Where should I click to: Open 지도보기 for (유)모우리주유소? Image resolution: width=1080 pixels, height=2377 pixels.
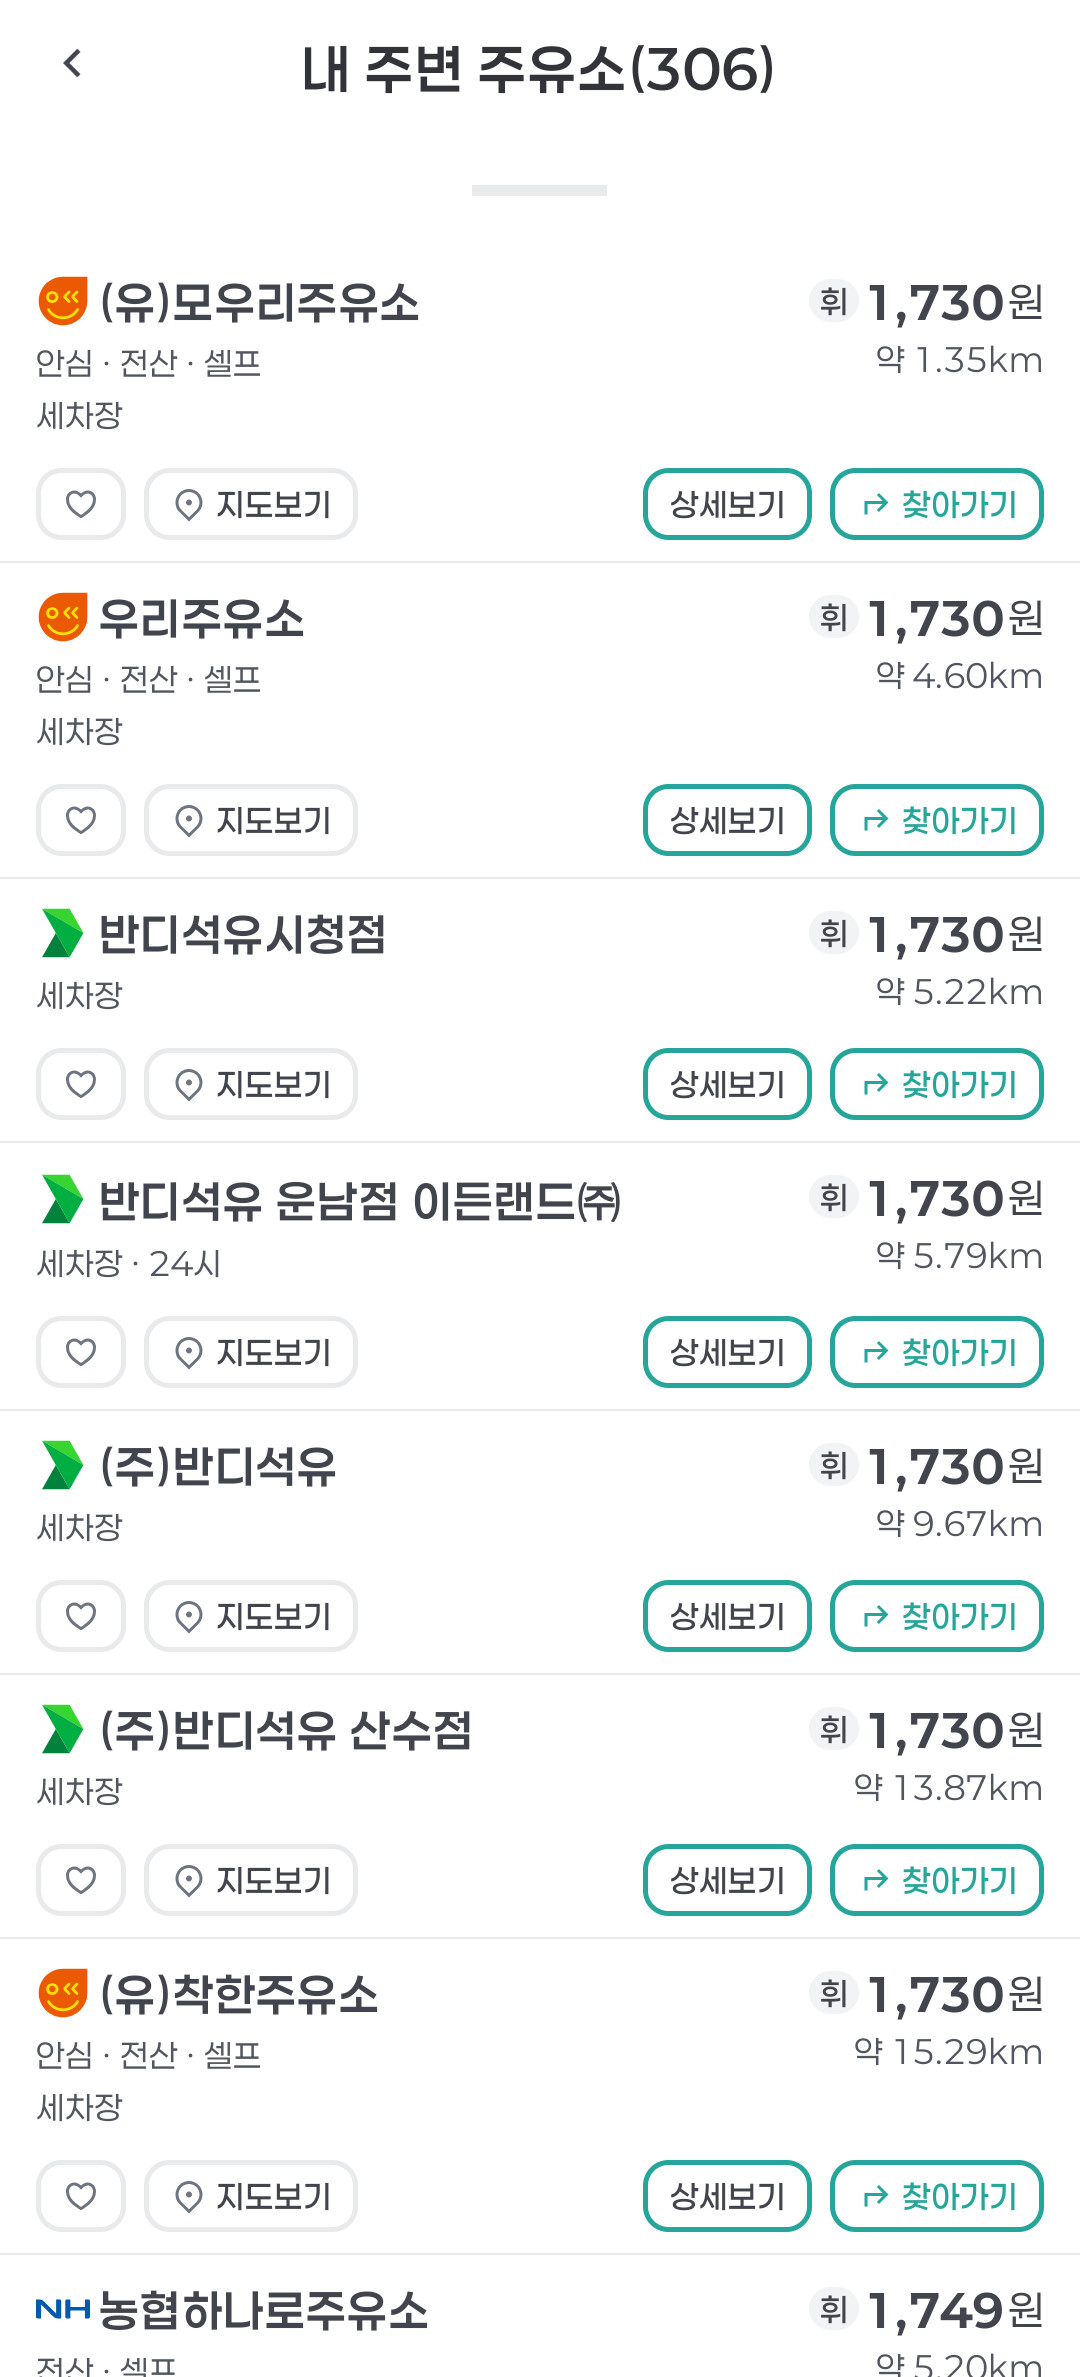coord(251,504)
